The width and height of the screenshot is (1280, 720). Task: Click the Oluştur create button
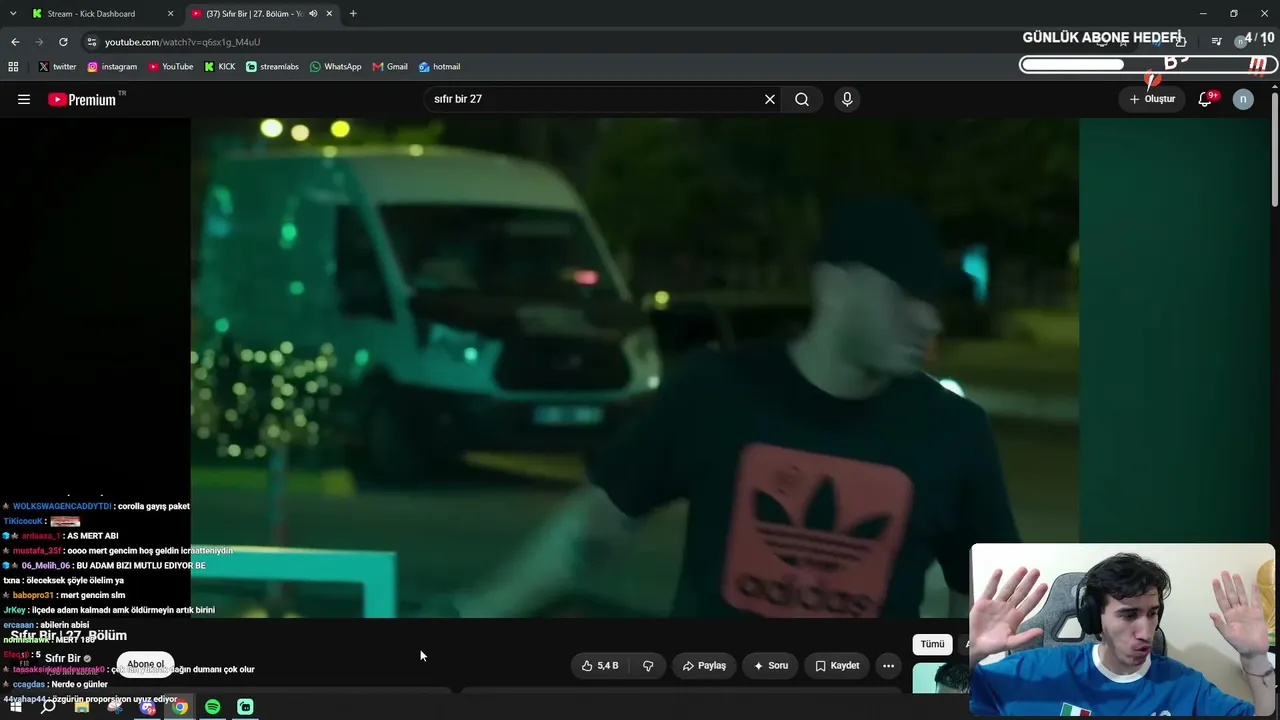tap(1152, 99)
